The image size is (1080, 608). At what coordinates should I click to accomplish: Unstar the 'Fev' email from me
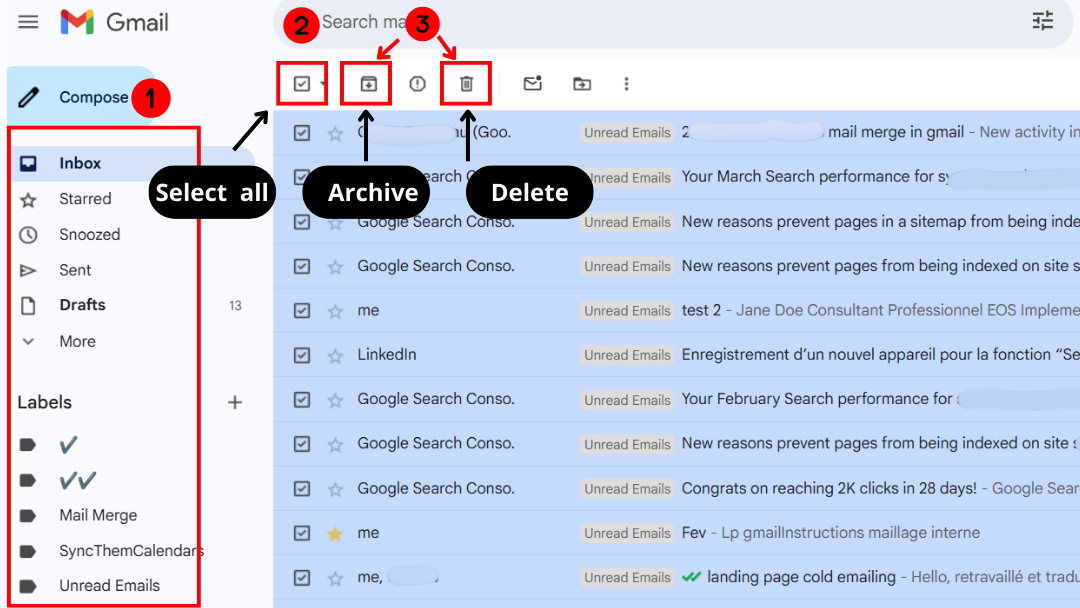click(x=335, y=533)
